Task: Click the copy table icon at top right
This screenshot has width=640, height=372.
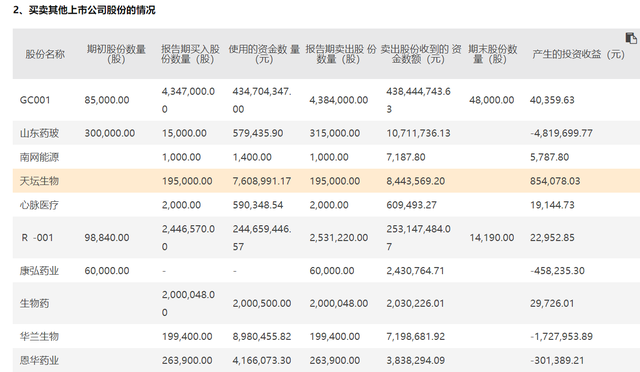Action: click(x=631, y=38)
